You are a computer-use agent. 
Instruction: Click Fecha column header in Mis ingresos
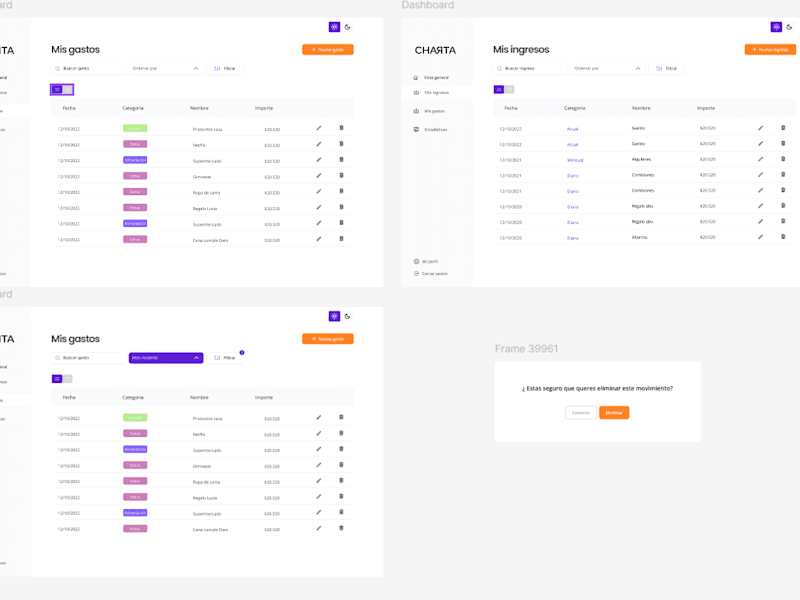[511, 108]
